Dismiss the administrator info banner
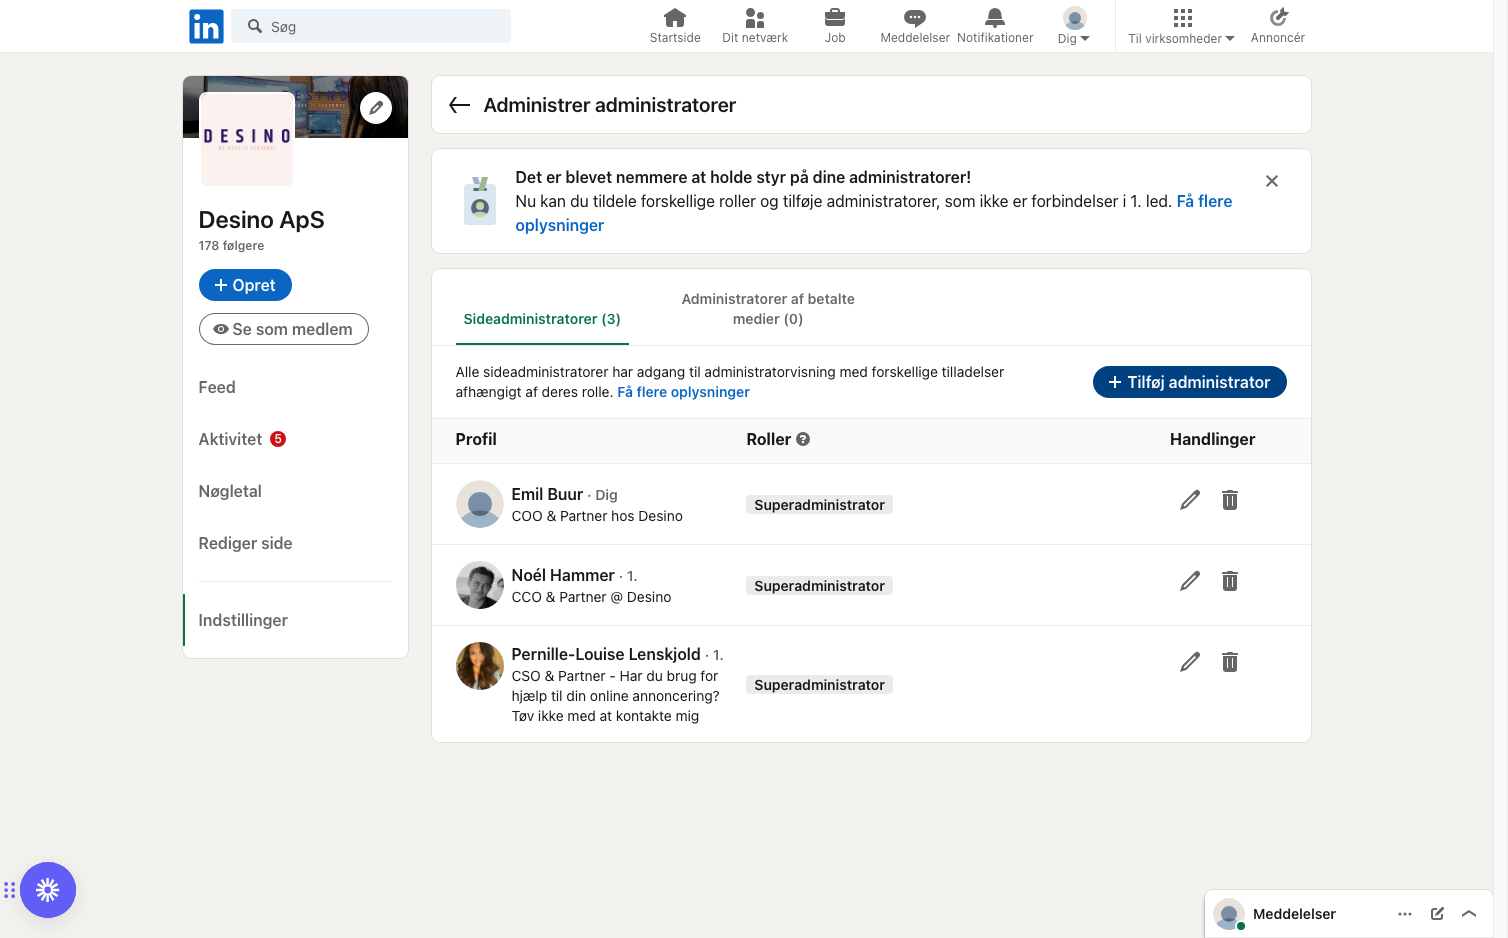Screen dimensions: 1508x938 pos(1272,181)
